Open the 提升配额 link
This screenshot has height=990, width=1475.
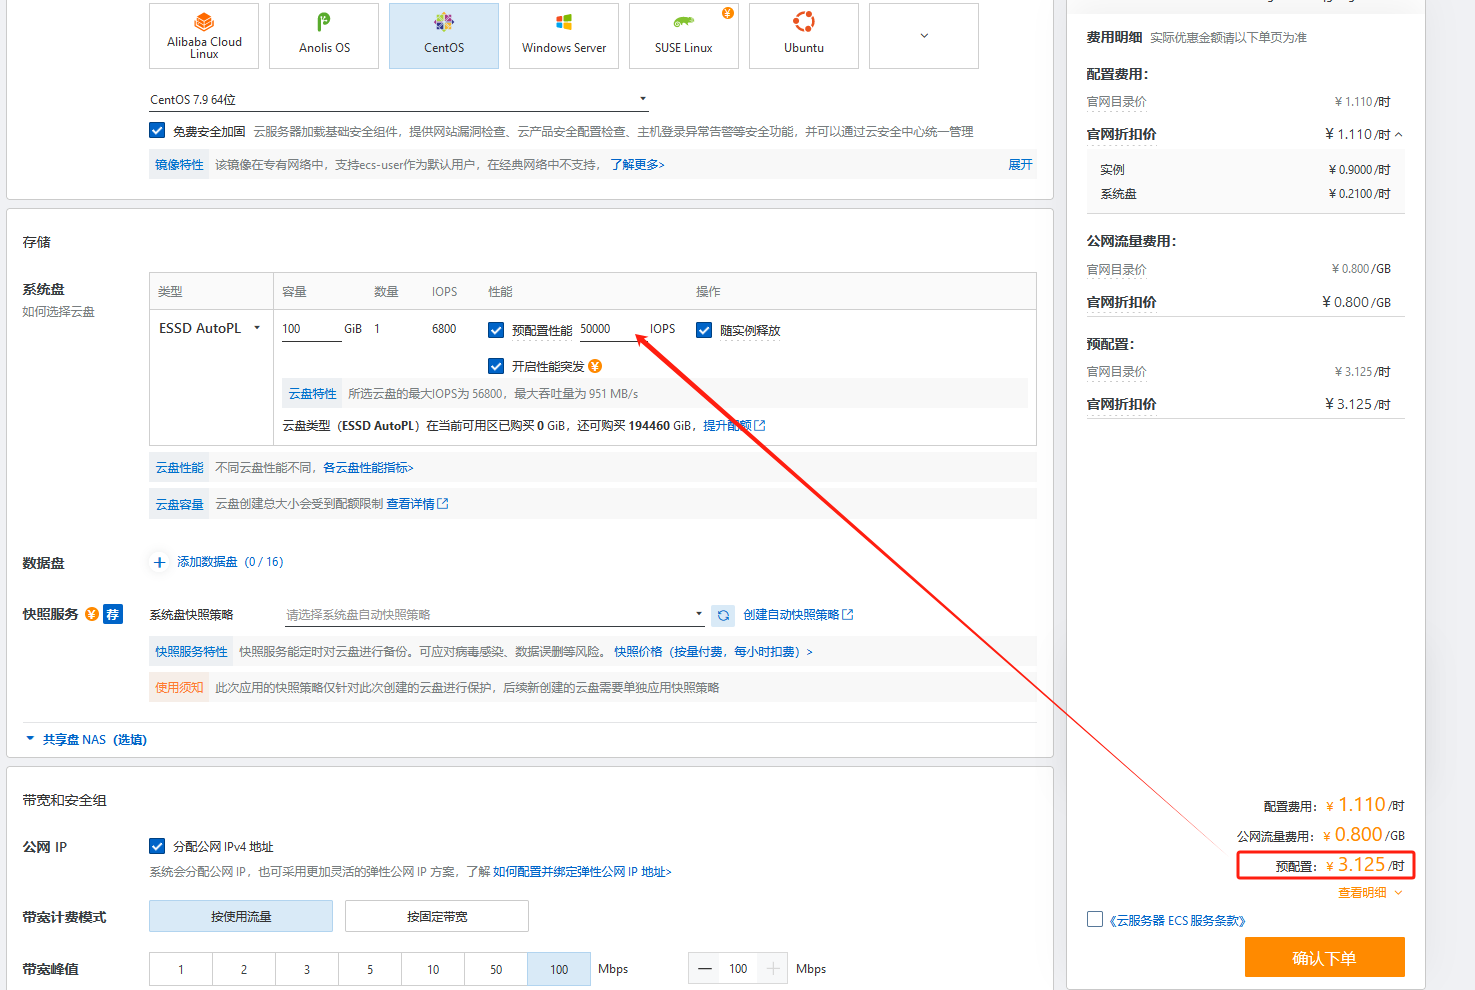[x=734, y=425]
